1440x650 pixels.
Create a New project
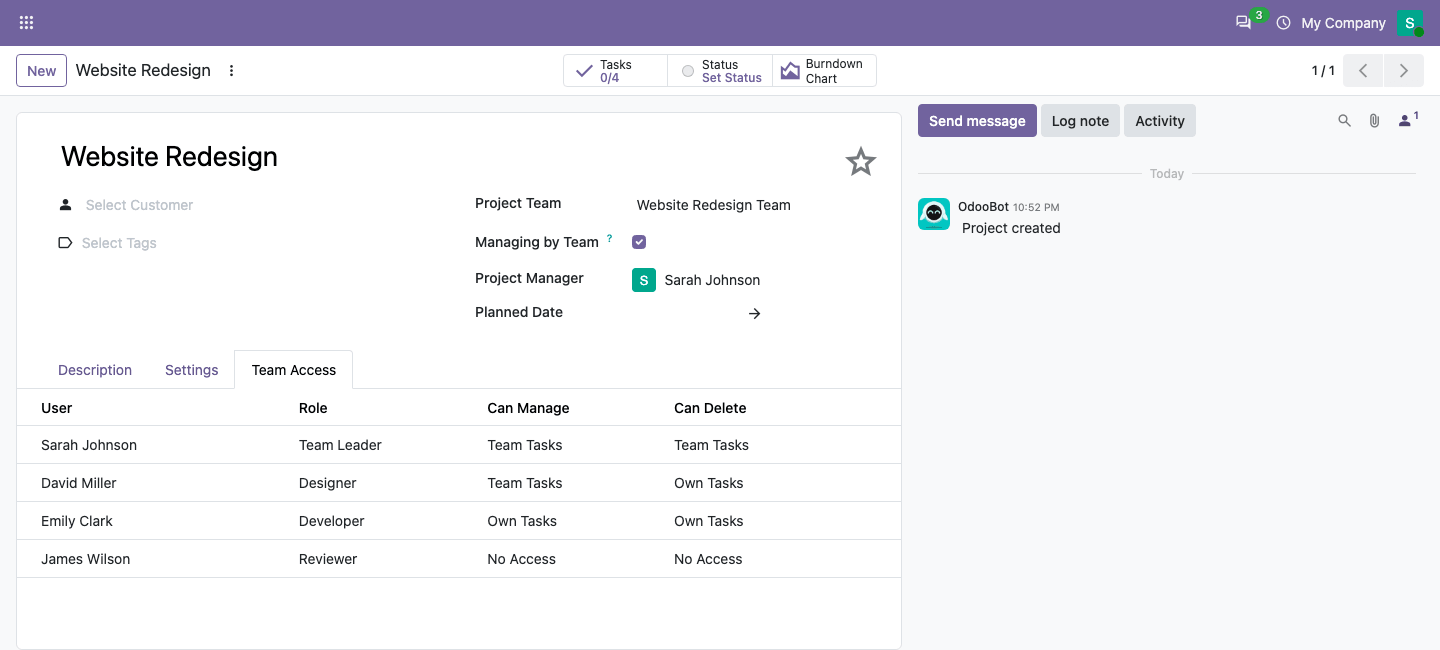pyautogui.click(x=42, y=71)
